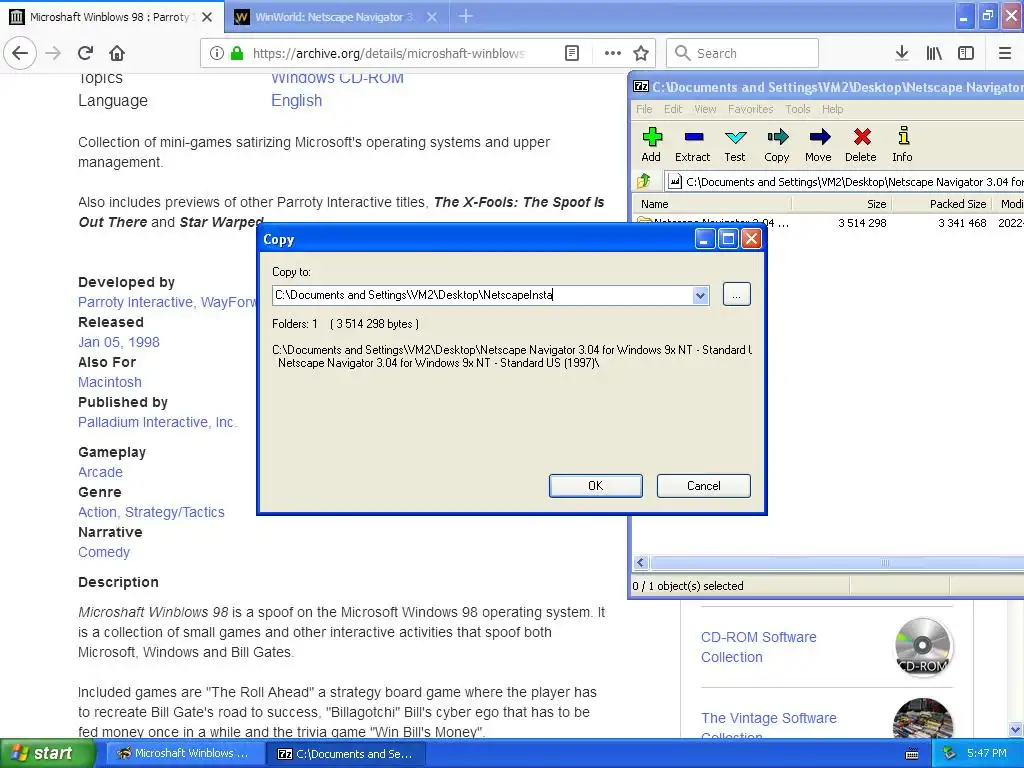Cancel the Copy dialog
Screen dimensions: 1024x768
click(x=703, y=486)
